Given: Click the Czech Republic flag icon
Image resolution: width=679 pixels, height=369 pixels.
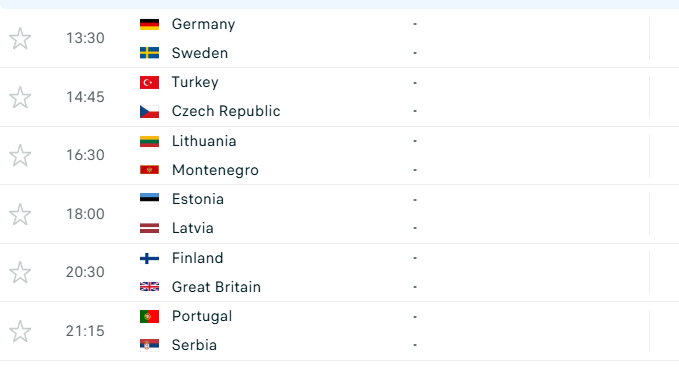Looking at the screenshot, I should click(x=149, y=111).
